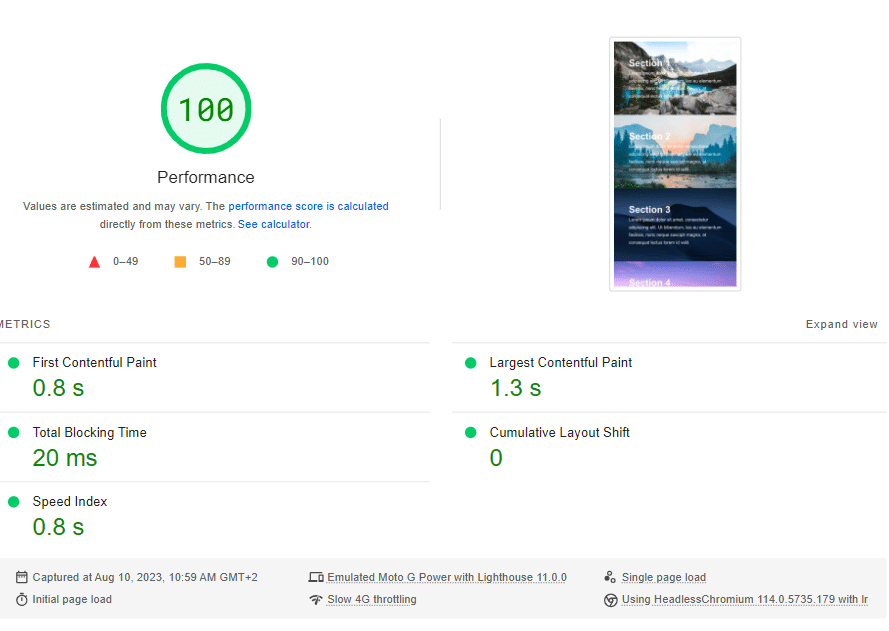Click the device icon next to Emulated Moto G Power

tap(316, 577)
